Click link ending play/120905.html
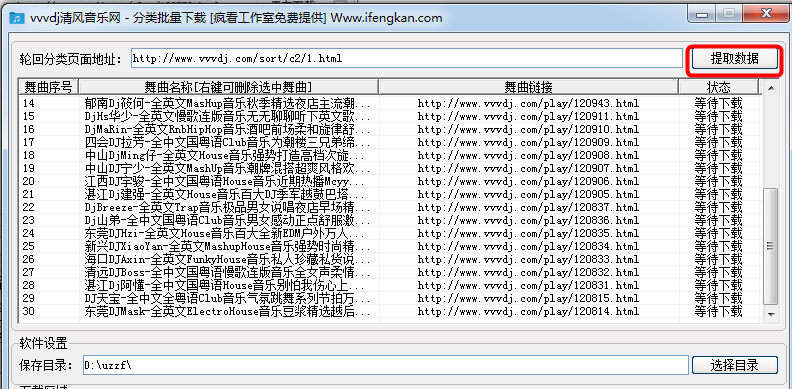 point(528,194)
